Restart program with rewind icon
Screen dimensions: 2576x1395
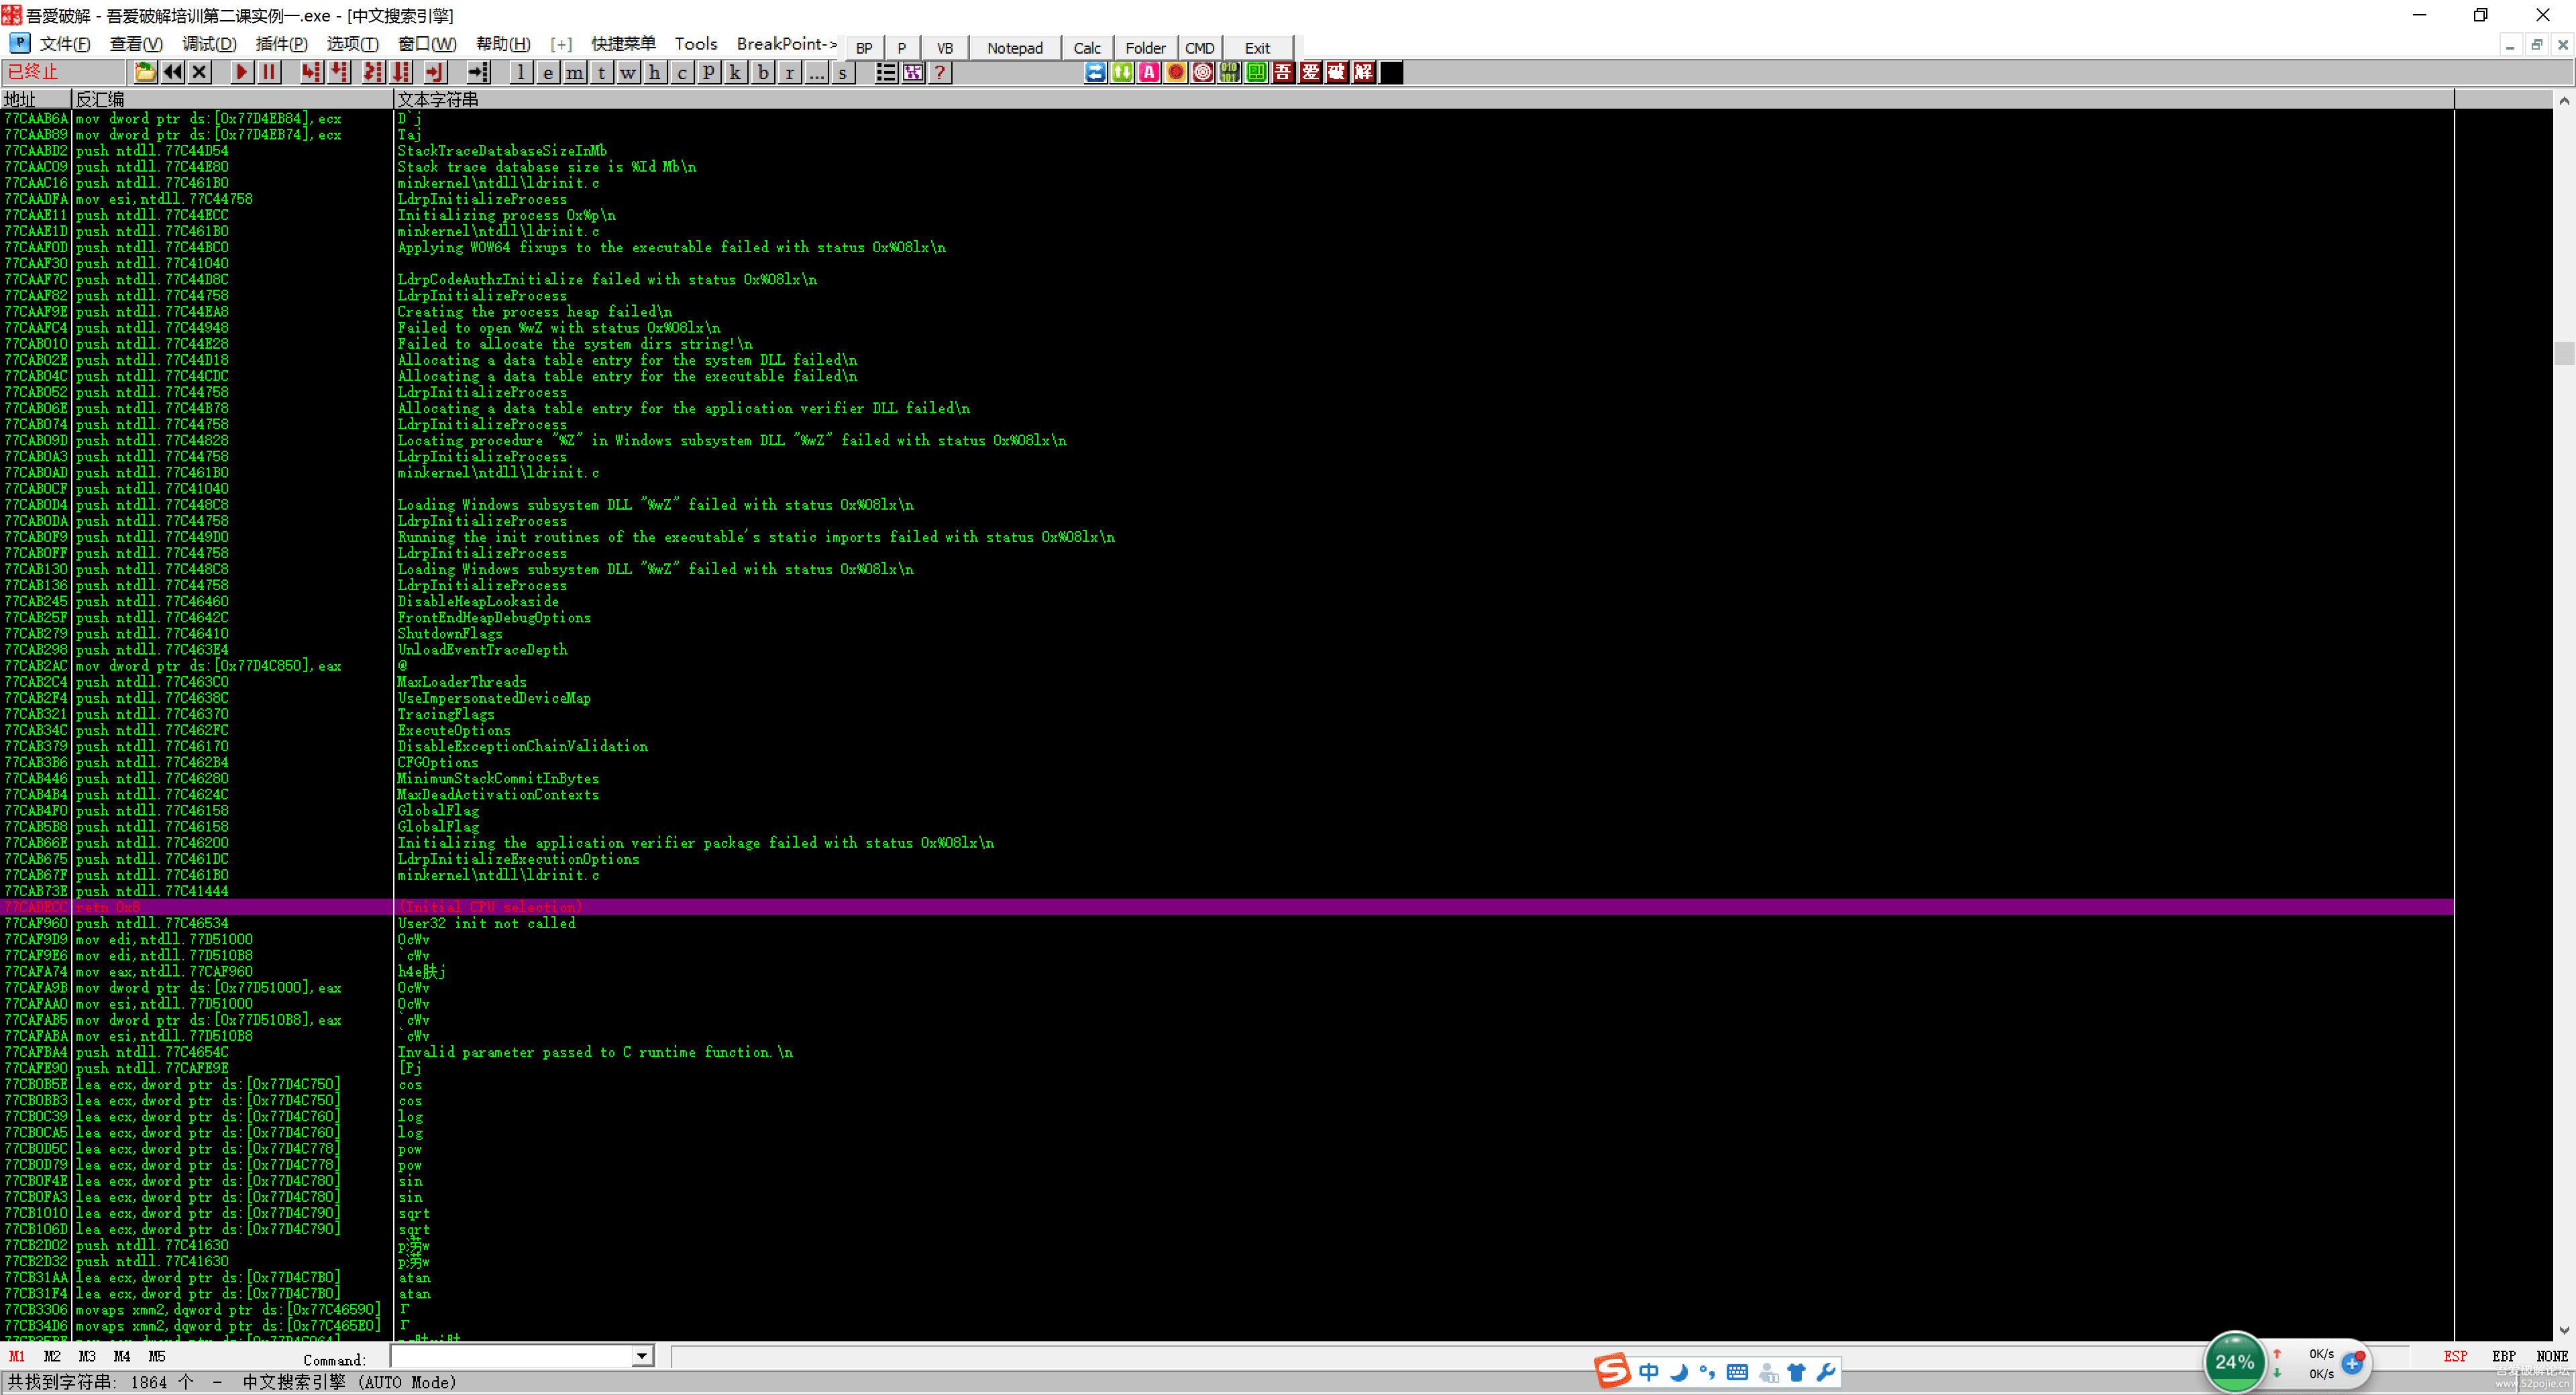173,72
